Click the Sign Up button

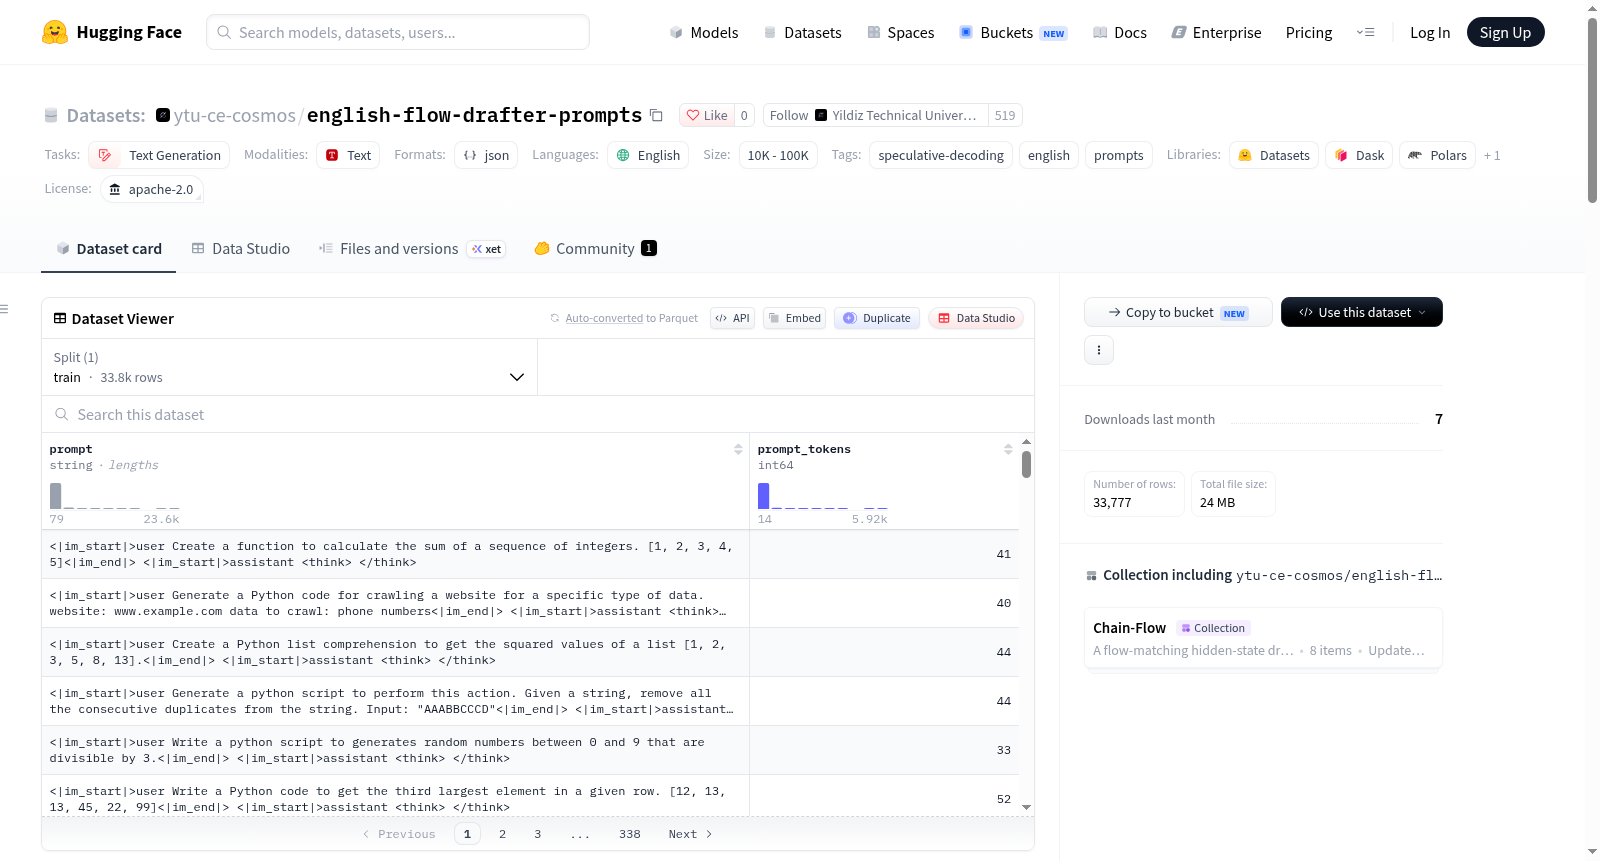pos(1505,32)
